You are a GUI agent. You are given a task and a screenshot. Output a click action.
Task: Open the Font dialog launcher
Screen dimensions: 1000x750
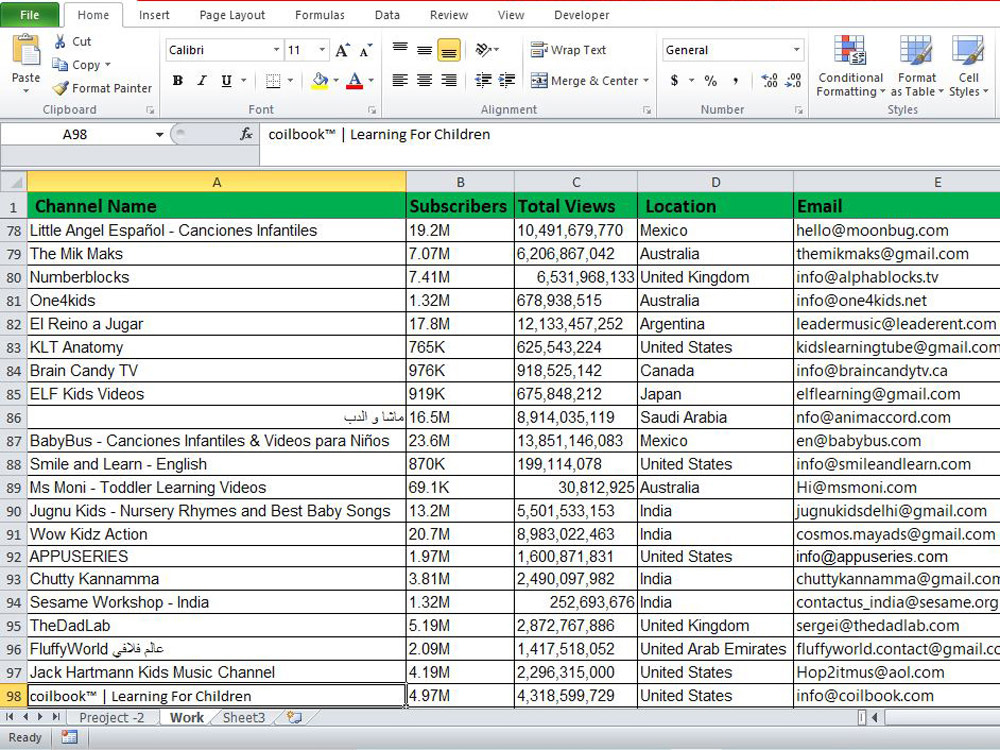[x=372, y=110]
